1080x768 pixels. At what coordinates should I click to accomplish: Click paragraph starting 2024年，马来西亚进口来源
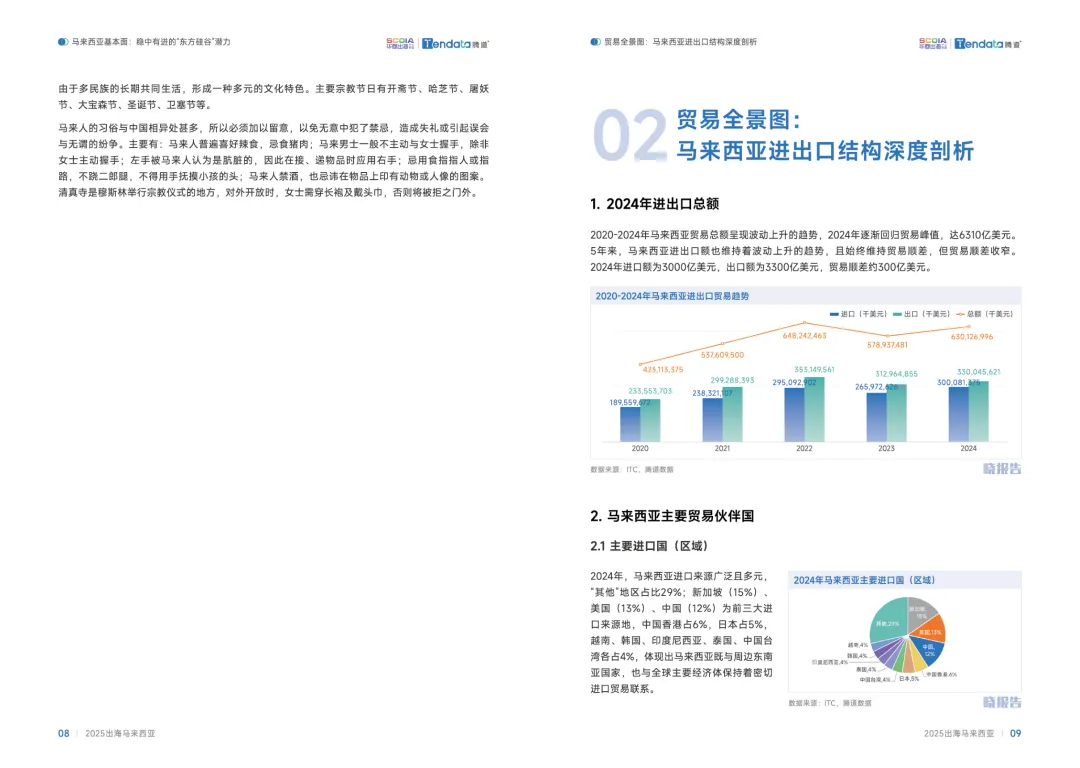coord(681,632)
